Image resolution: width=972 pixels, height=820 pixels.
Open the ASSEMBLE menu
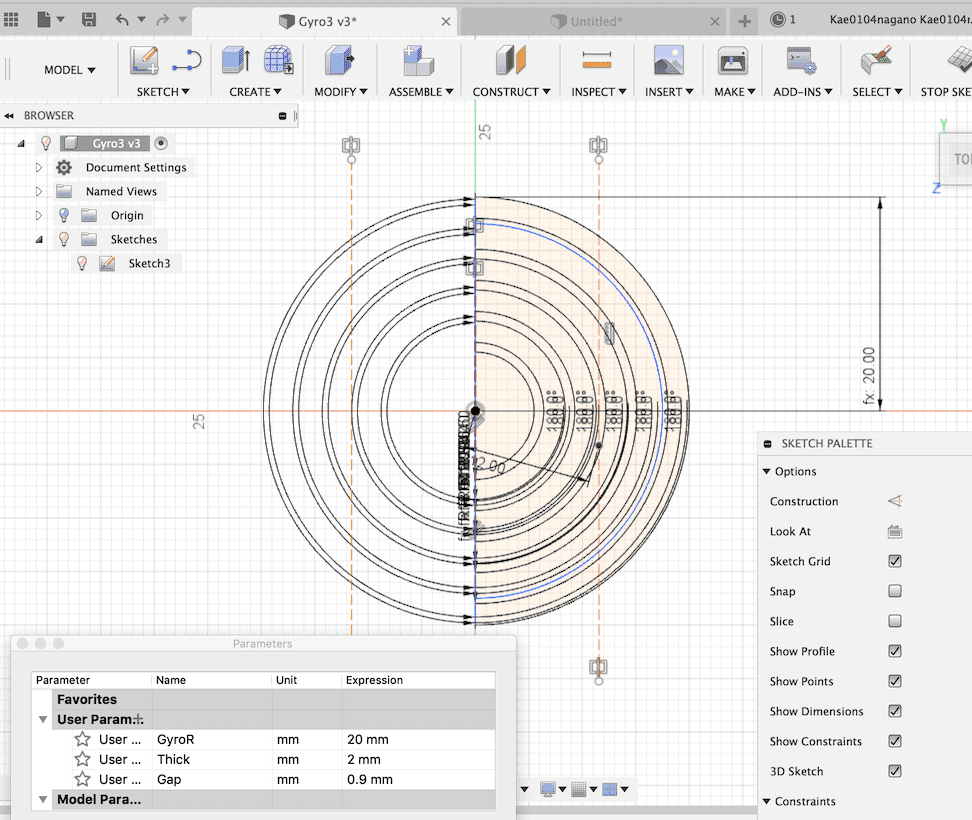pyautogui.click(x=421, y=91)
